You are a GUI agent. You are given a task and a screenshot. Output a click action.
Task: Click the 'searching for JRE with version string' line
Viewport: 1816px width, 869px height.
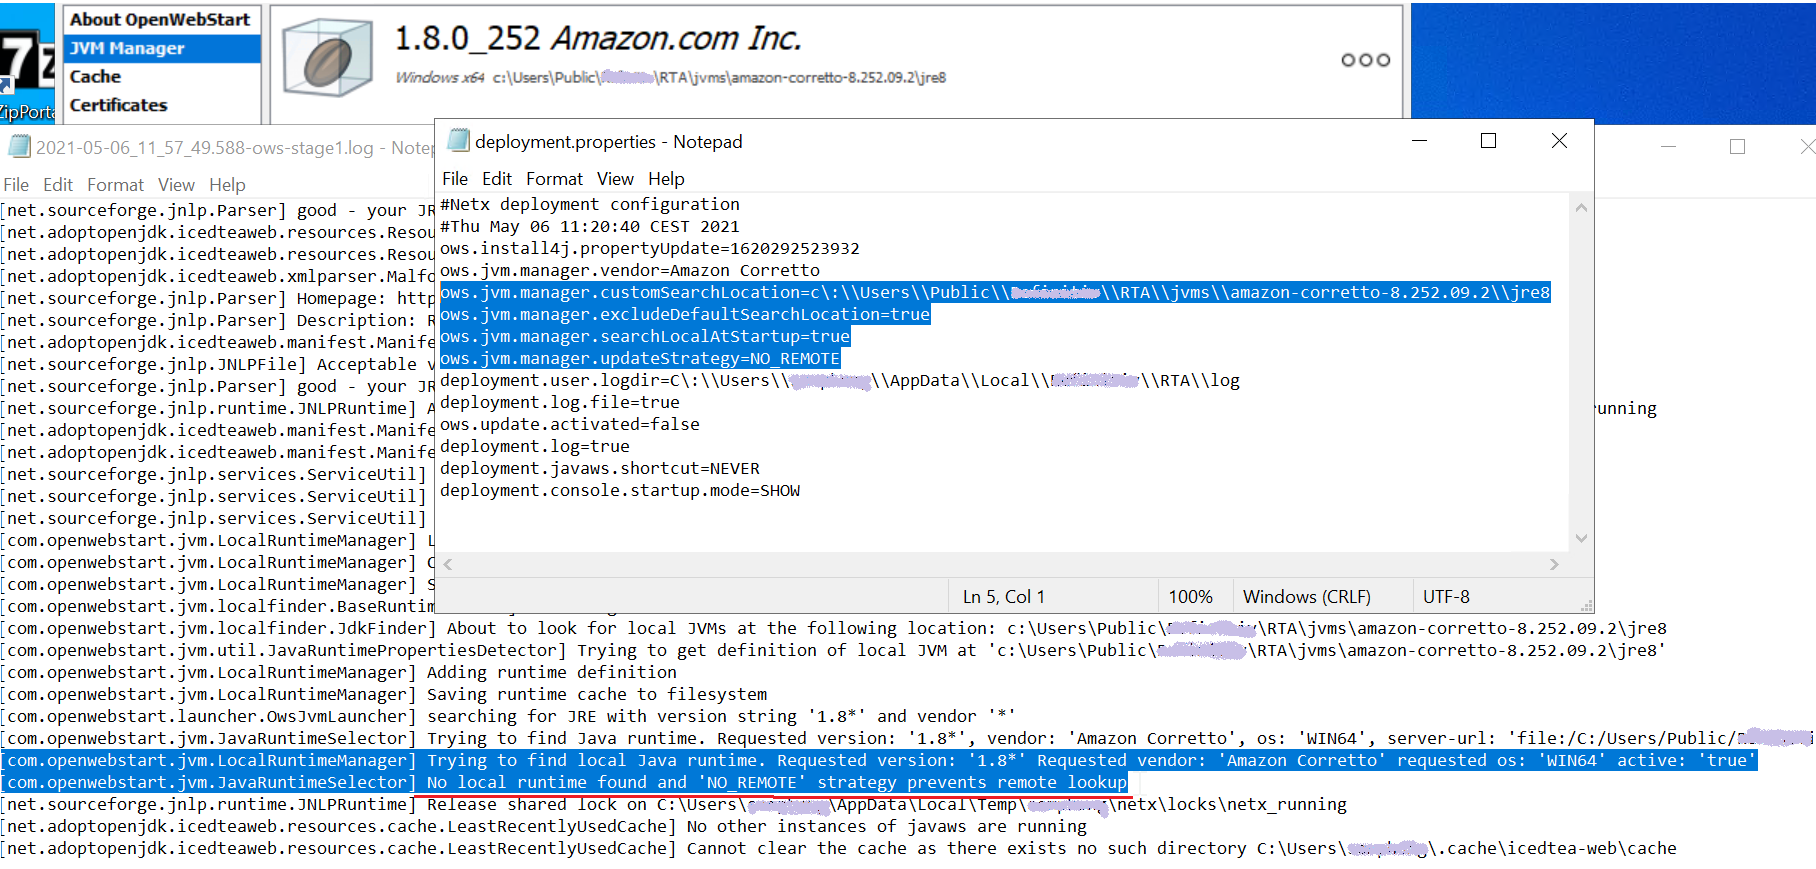(x=509, y=716)
